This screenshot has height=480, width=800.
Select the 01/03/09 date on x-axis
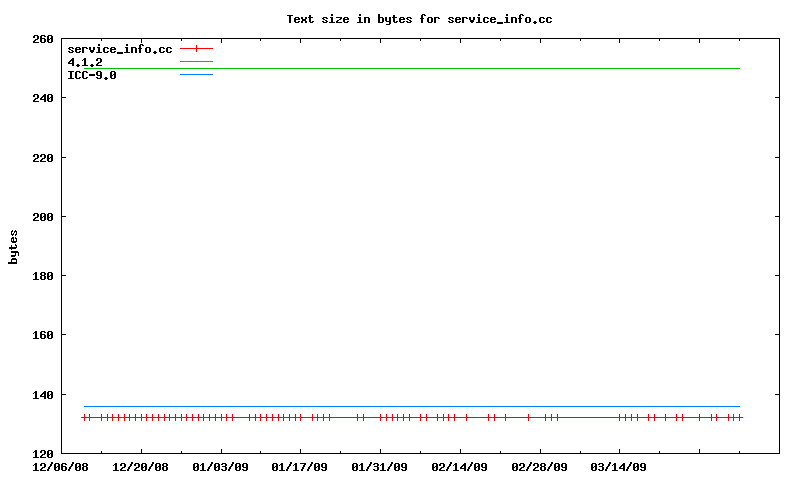point(220,466)
